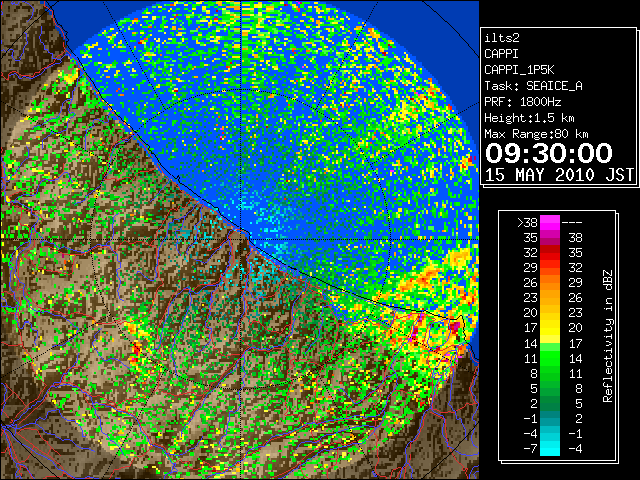Click the '14' left legend label
640x480 pixels.
click(531, 343)
